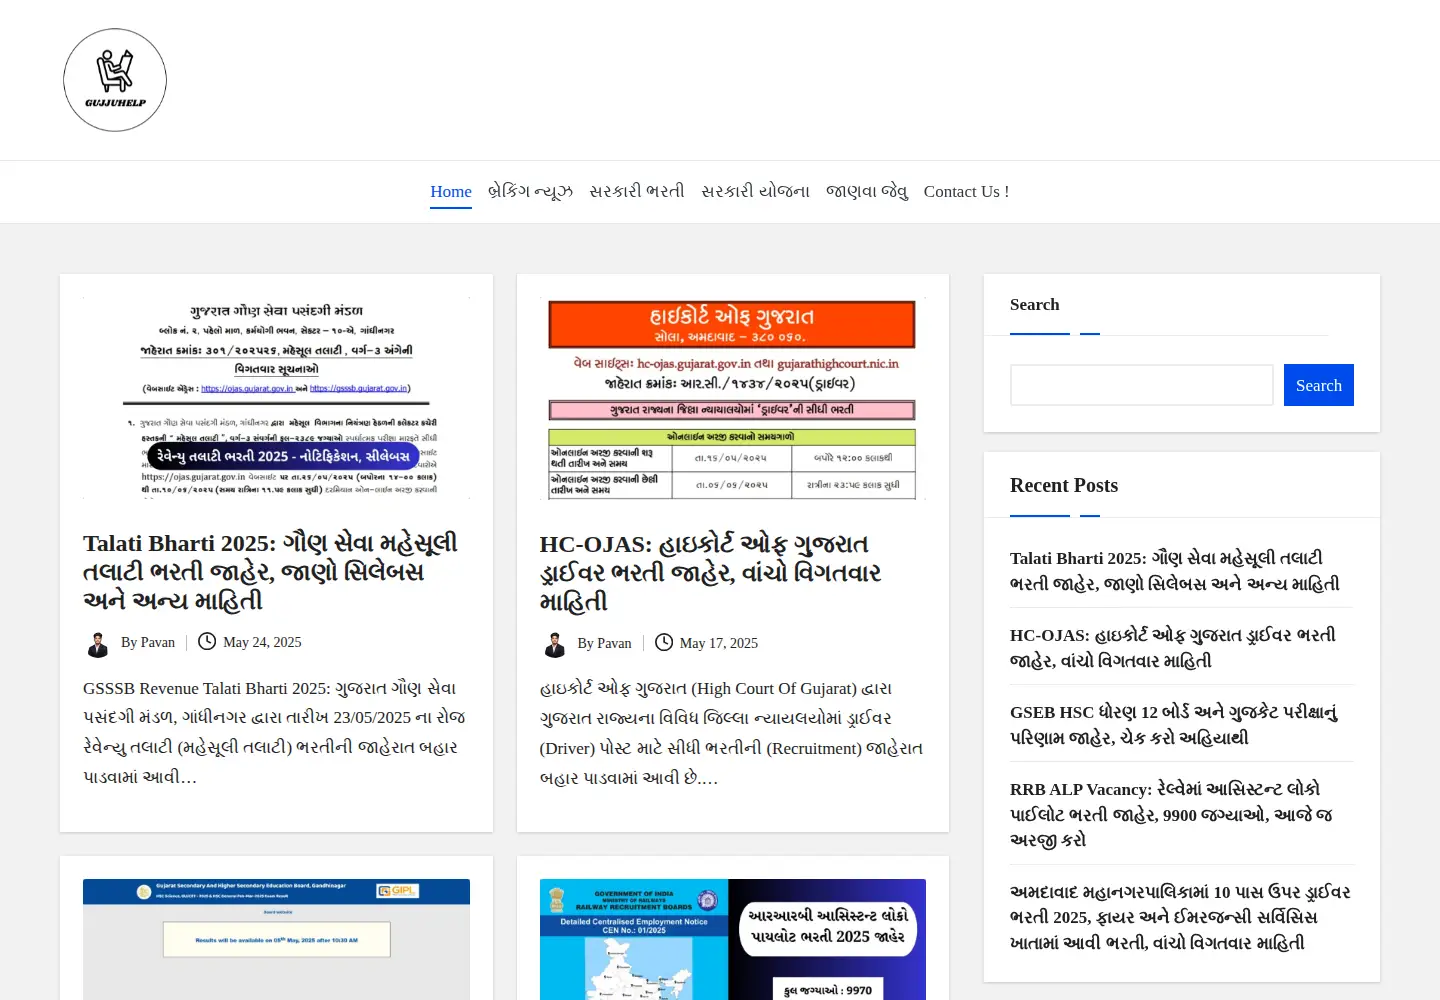Click Pavan's avatar on HC-OJAS post
1440x1000 pixels.
(555, 644)
